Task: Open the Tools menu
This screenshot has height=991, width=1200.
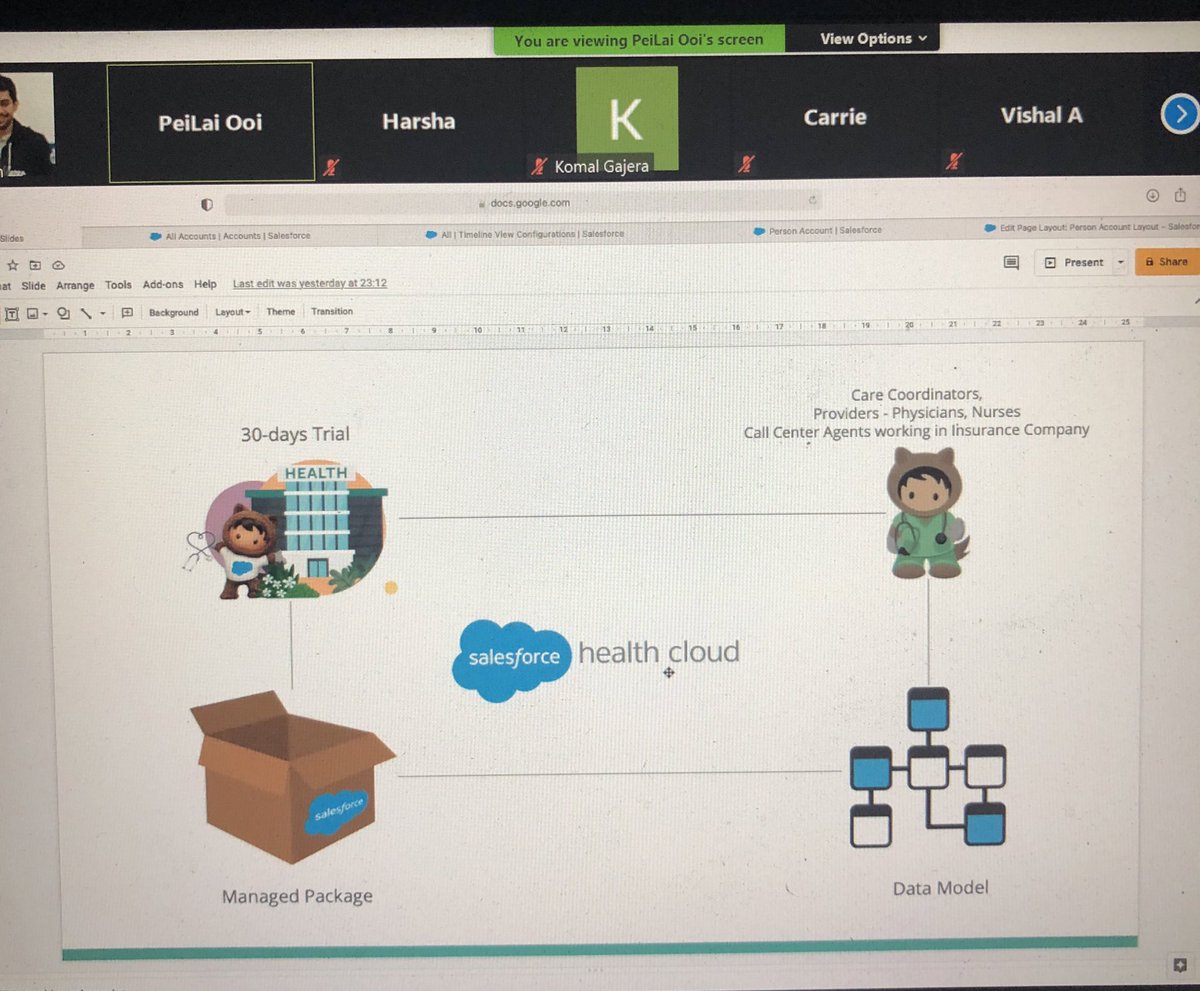Action: [x=118, y=285]
